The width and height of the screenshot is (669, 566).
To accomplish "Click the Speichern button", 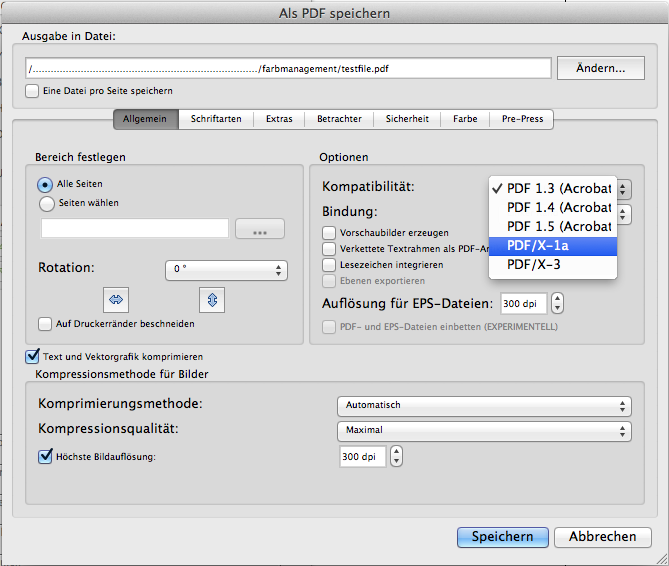I will coord(502,537).
